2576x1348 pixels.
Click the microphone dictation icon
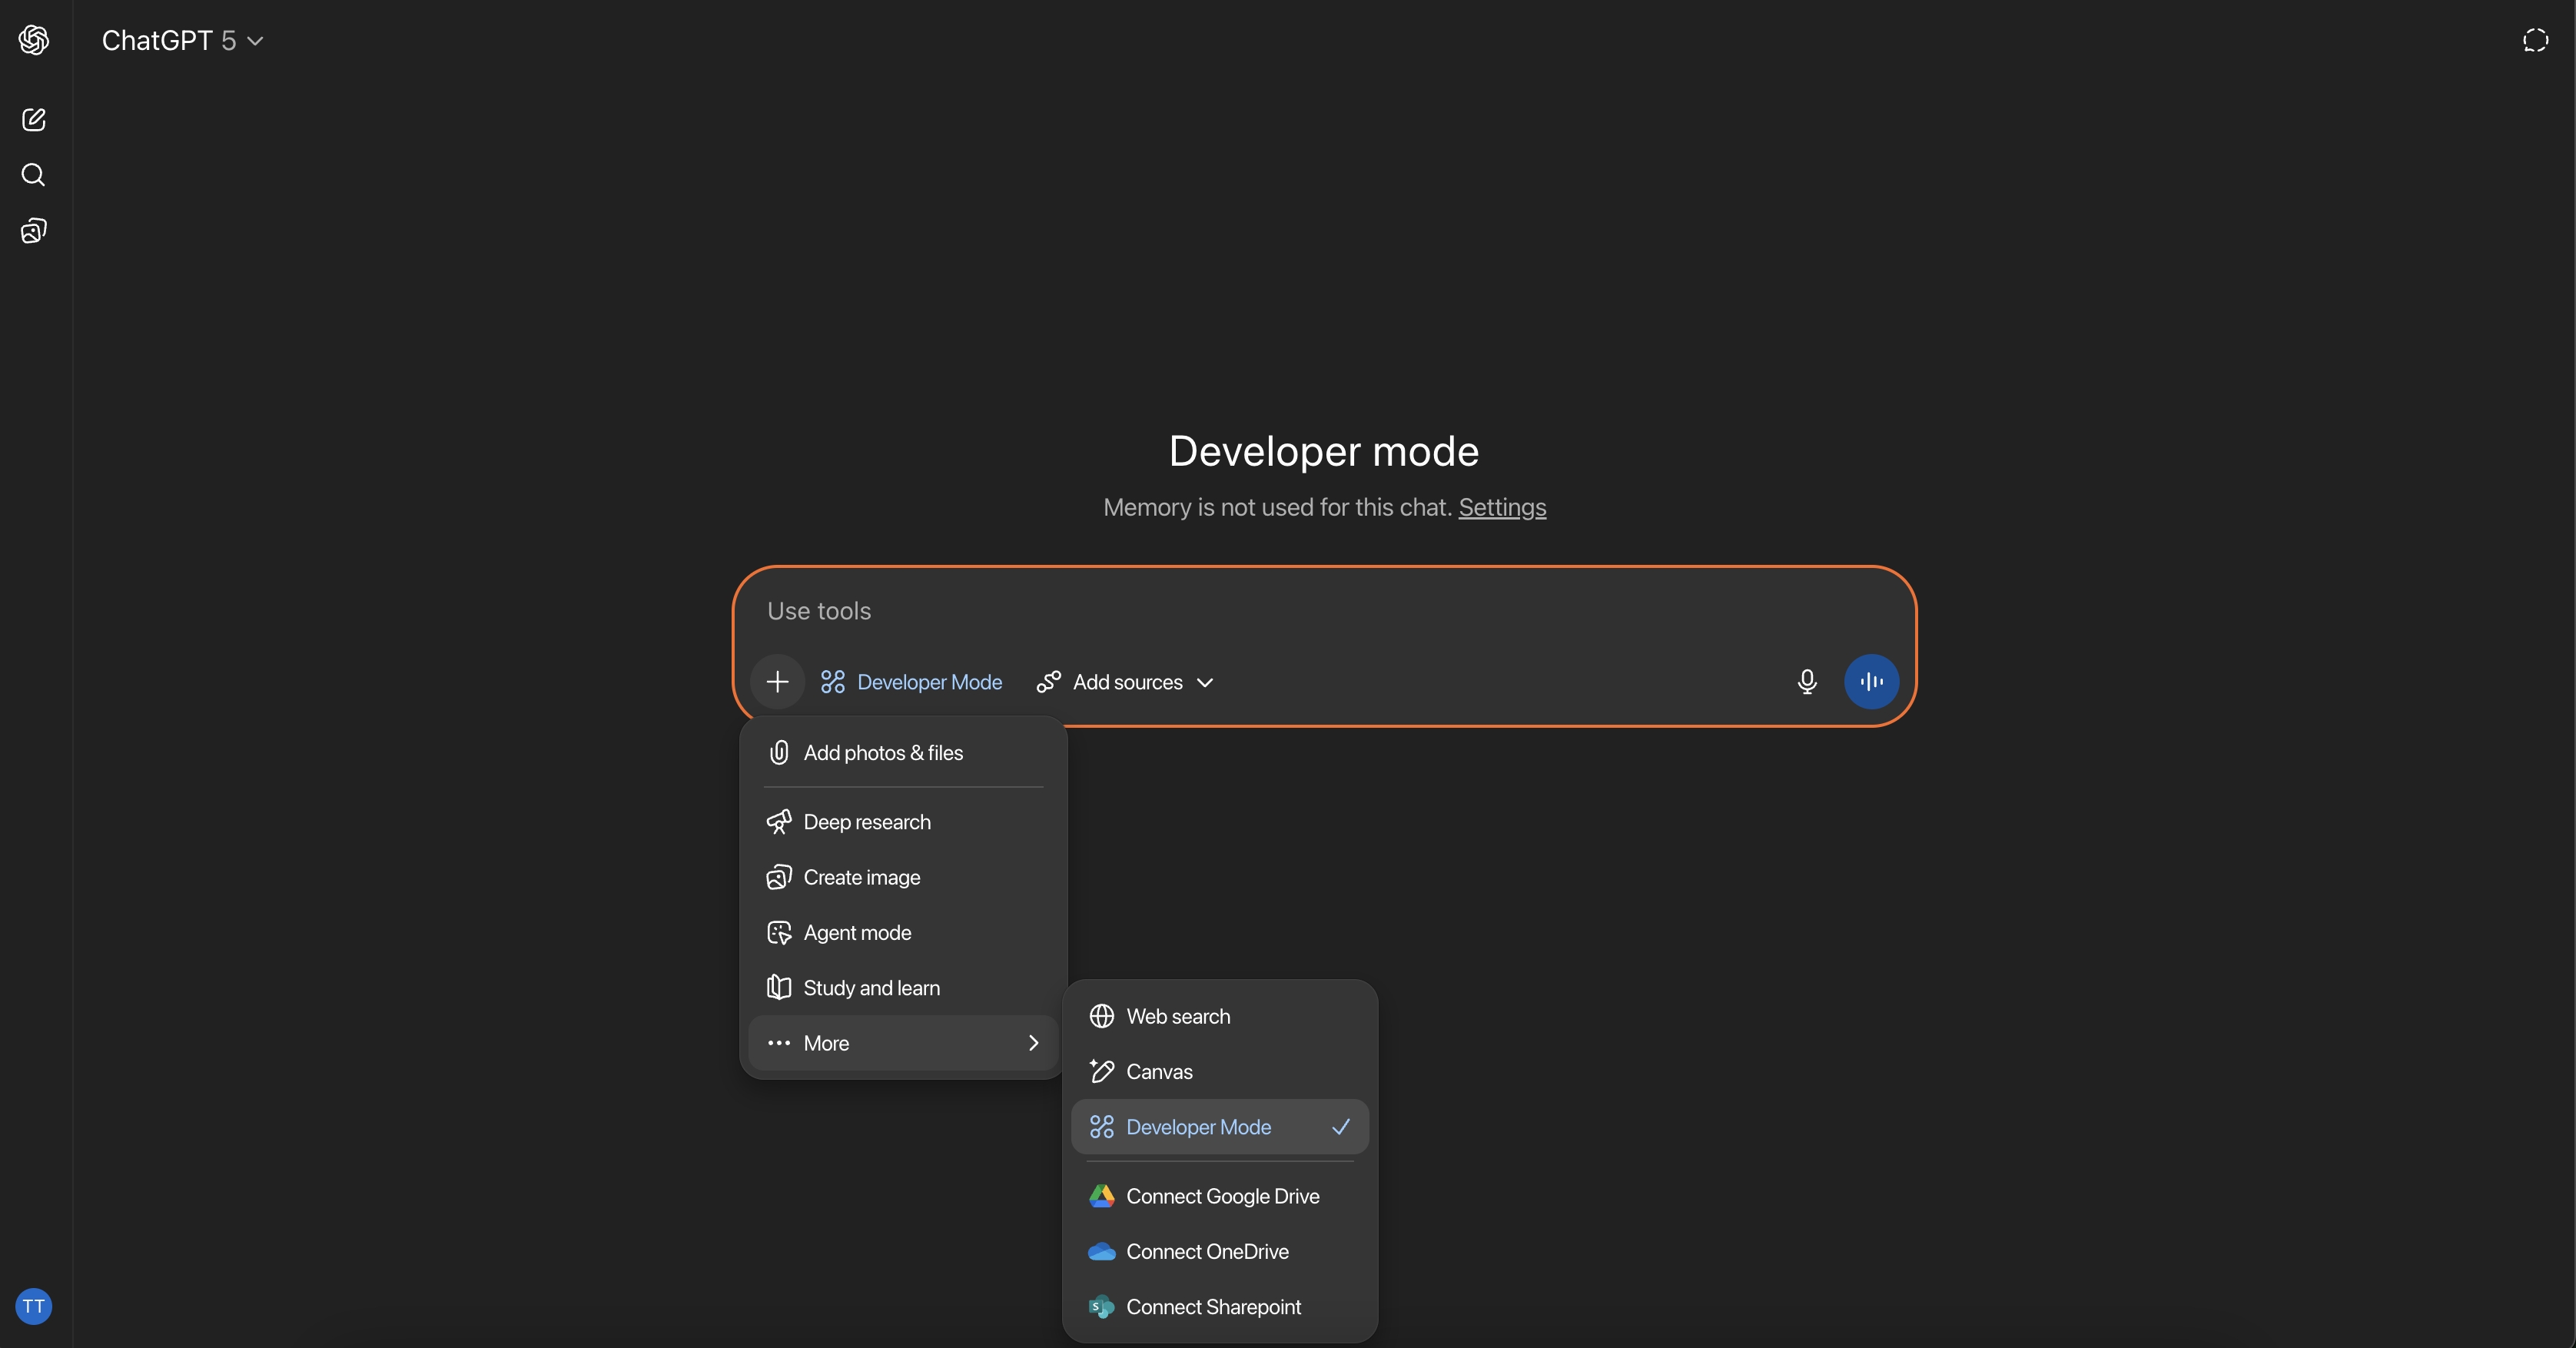click(1806, 682)
